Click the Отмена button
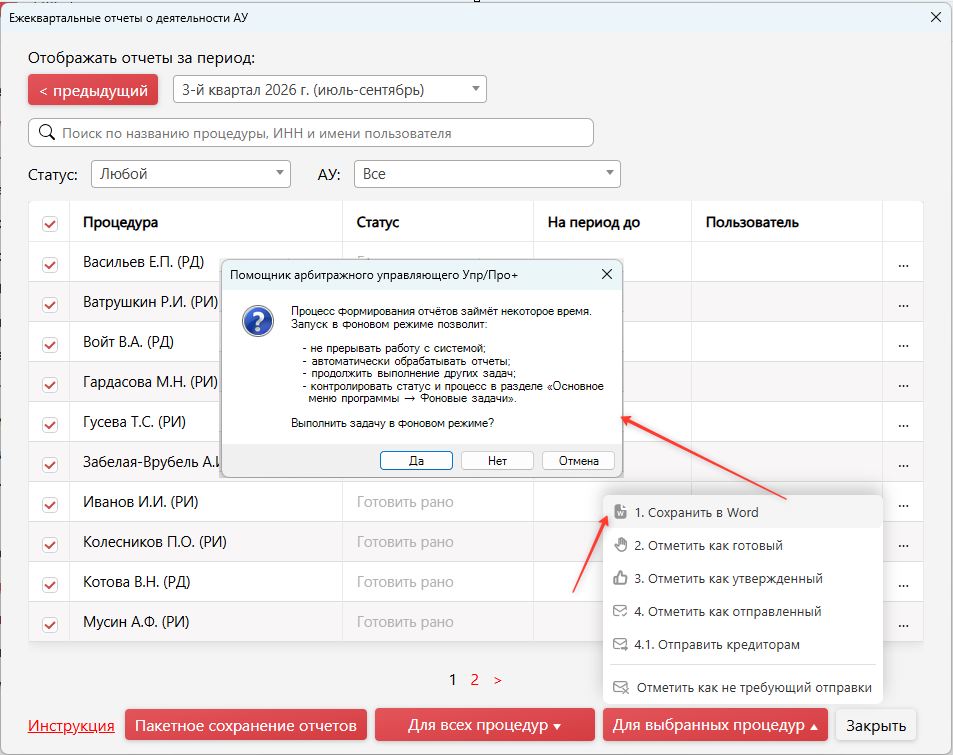The width and height of the screenshot is (953, 755). 579,461
